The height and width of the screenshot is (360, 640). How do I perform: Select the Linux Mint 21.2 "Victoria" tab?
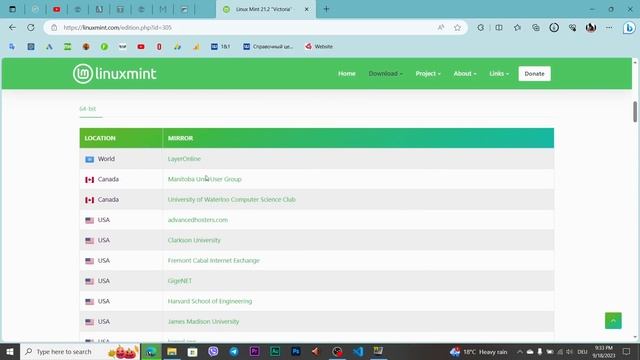pos(265,9)
